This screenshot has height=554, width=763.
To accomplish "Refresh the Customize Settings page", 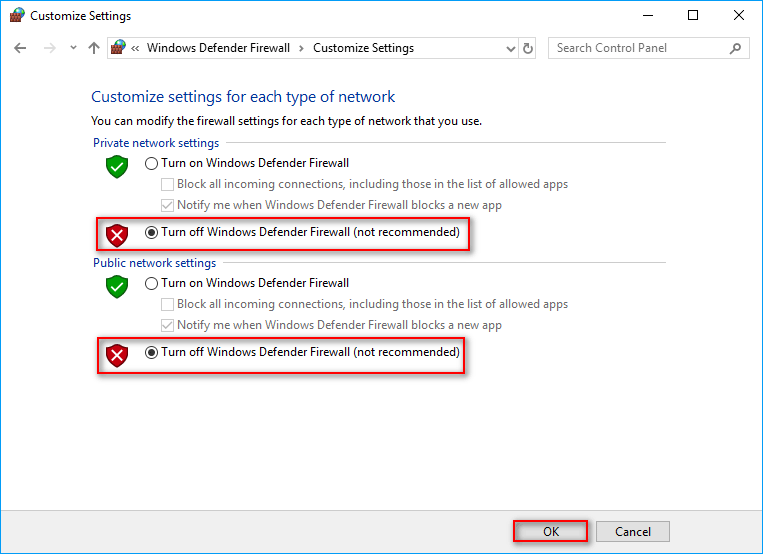I will [527, 49].
